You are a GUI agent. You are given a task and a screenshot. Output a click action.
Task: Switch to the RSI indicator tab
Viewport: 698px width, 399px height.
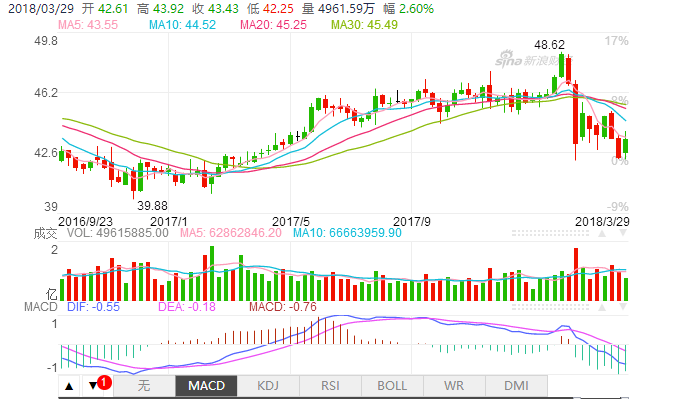330,386
